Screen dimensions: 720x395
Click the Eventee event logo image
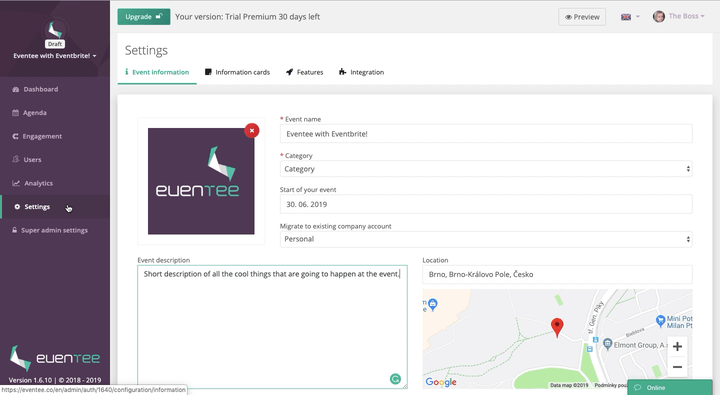201,181
